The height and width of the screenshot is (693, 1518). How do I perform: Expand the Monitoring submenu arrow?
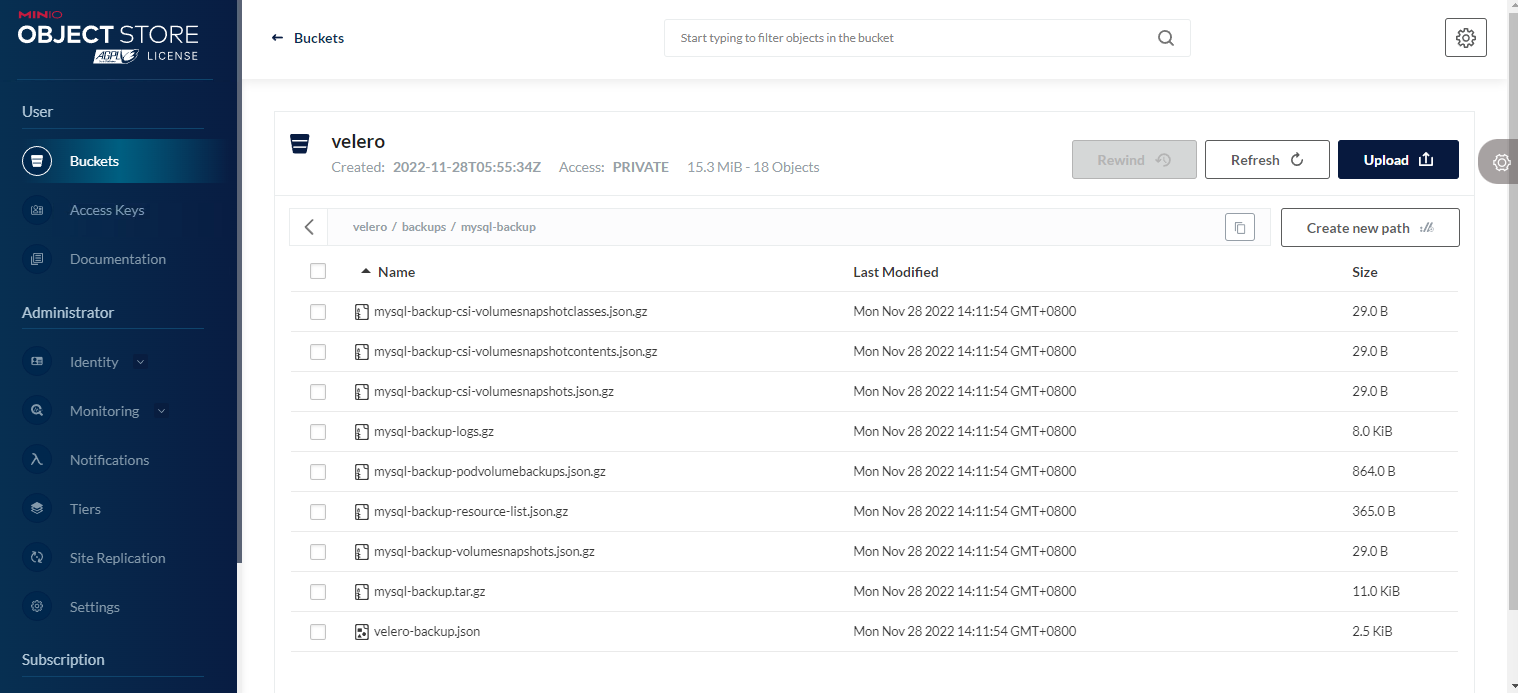161,411
